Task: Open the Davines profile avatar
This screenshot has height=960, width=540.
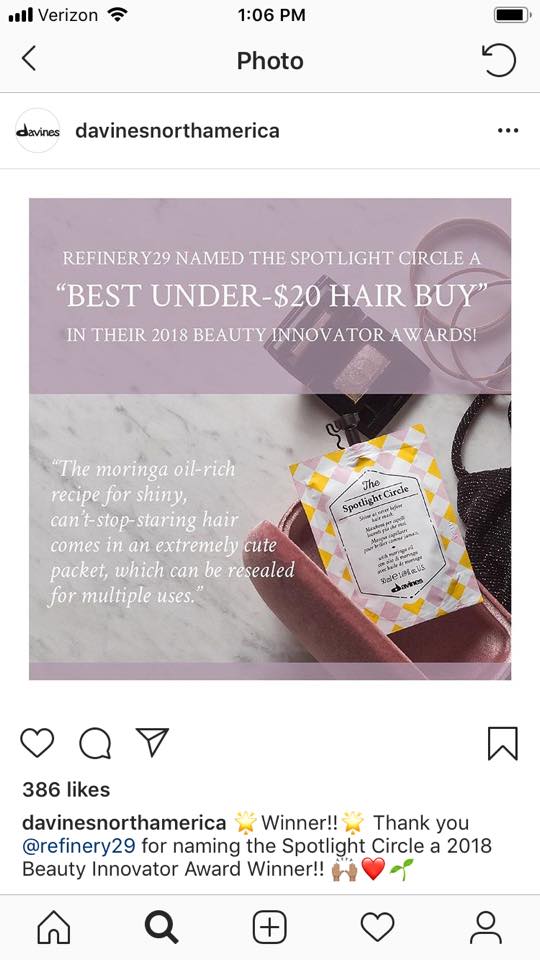Action: [x=37, y=130]
